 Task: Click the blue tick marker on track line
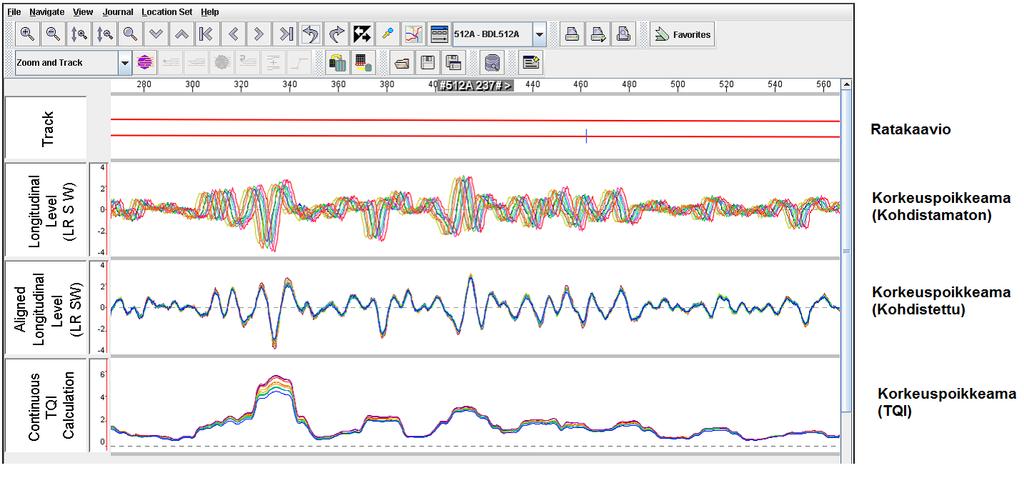click(586, 136)
